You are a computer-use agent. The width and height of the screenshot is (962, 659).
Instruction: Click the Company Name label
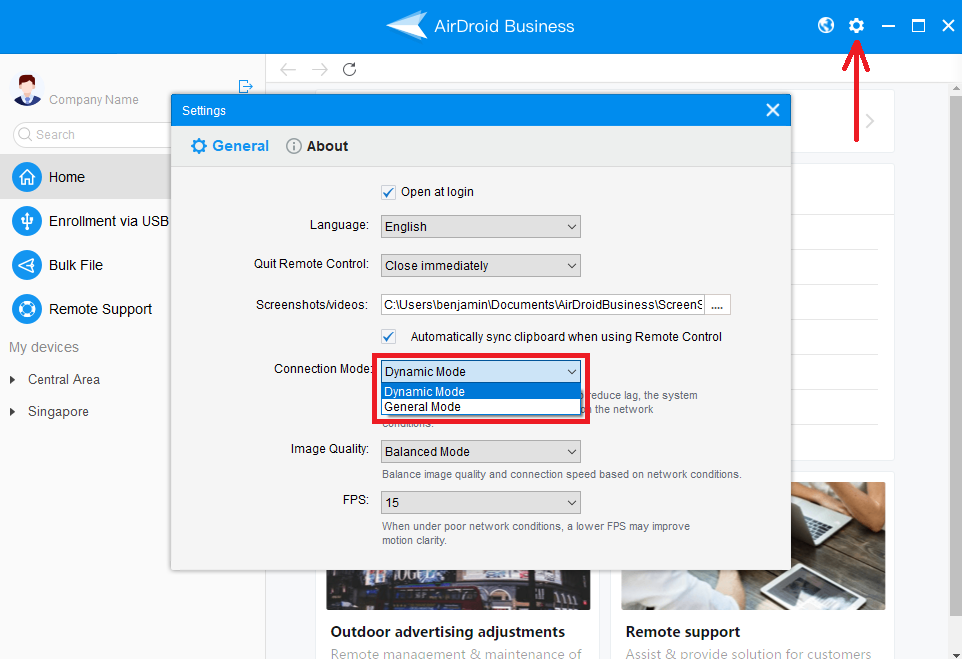94,99
